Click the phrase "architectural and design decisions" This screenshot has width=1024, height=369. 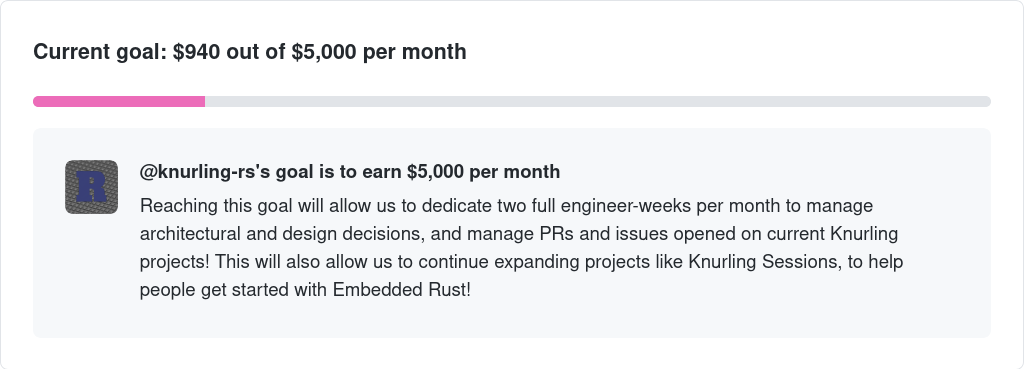pos(283,234)
